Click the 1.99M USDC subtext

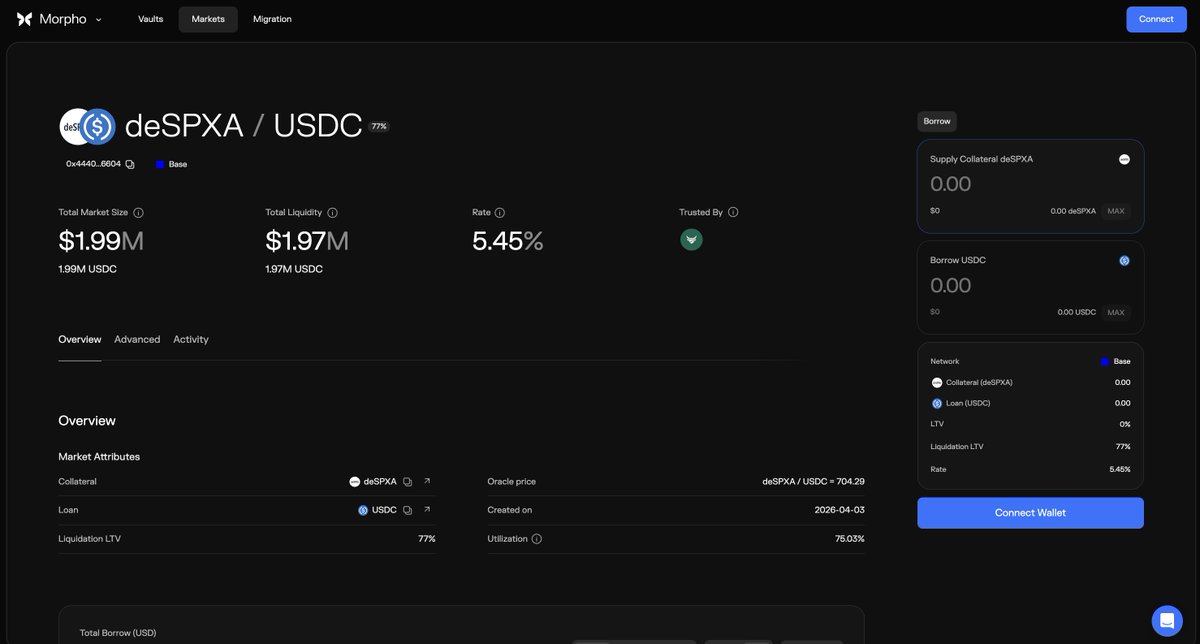tap(88, 269)
